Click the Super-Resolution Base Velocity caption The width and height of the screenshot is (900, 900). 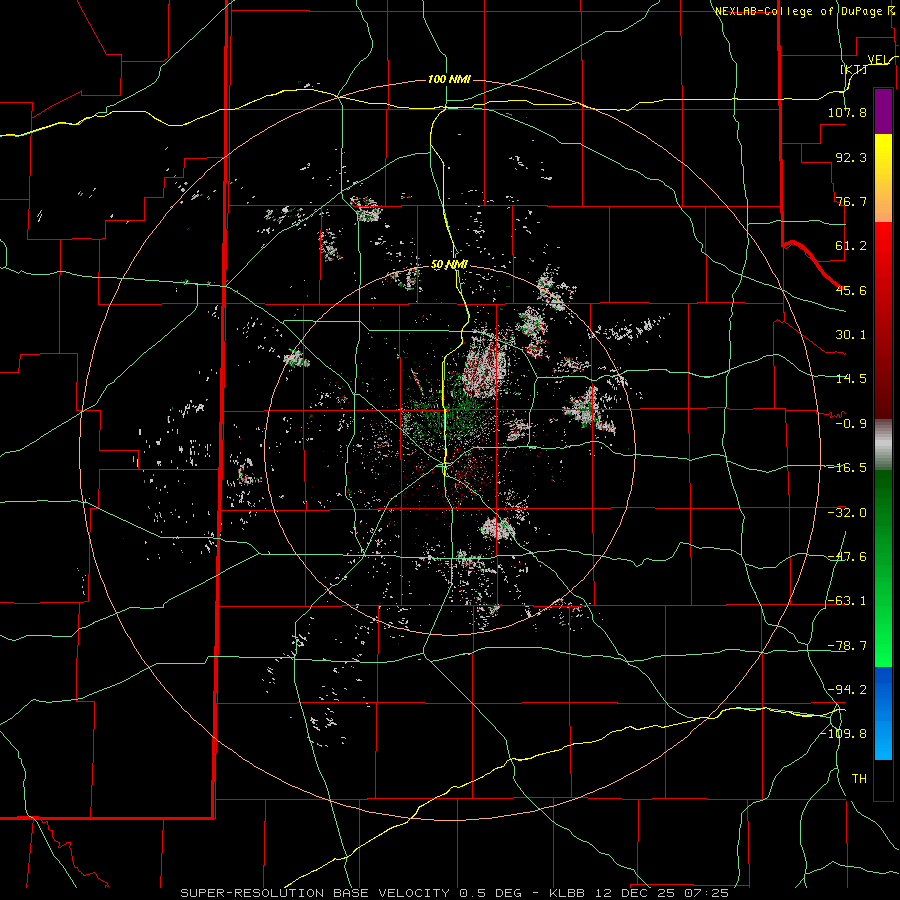[x=455, y=893]
